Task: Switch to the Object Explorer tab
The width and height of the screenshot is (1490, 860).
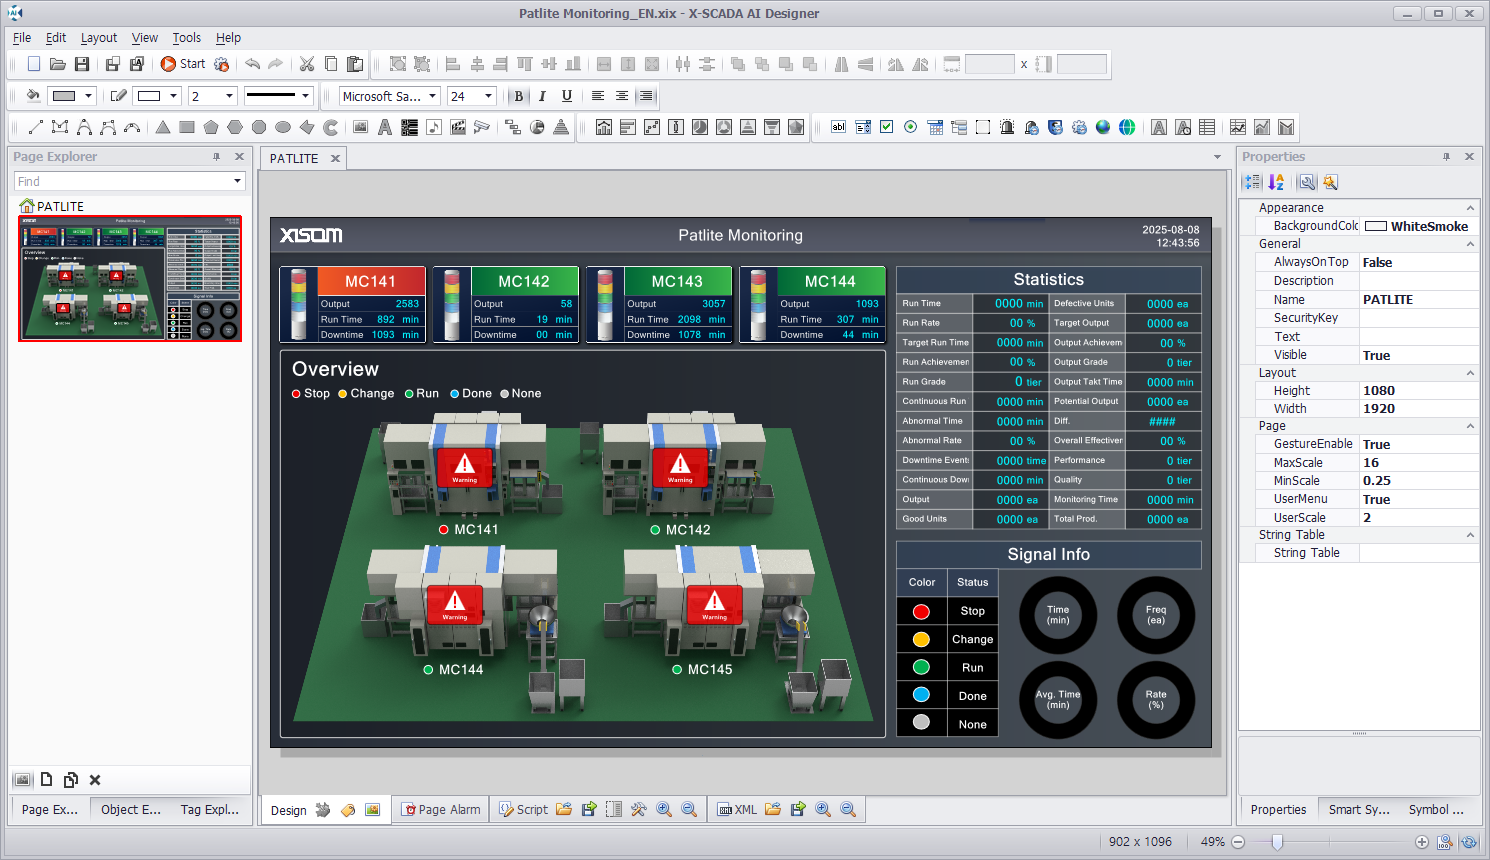Action: [130, 810]
